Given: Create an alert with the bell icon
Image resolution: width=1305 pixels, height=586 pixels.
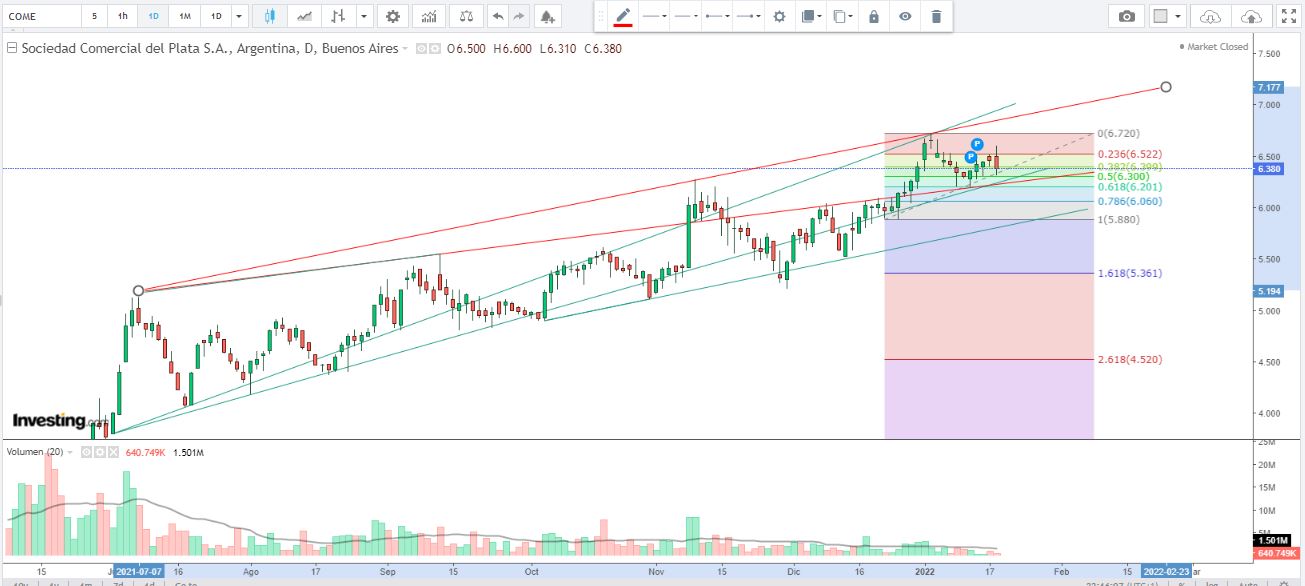Looking at the screenshot, I should click(546, 16).
